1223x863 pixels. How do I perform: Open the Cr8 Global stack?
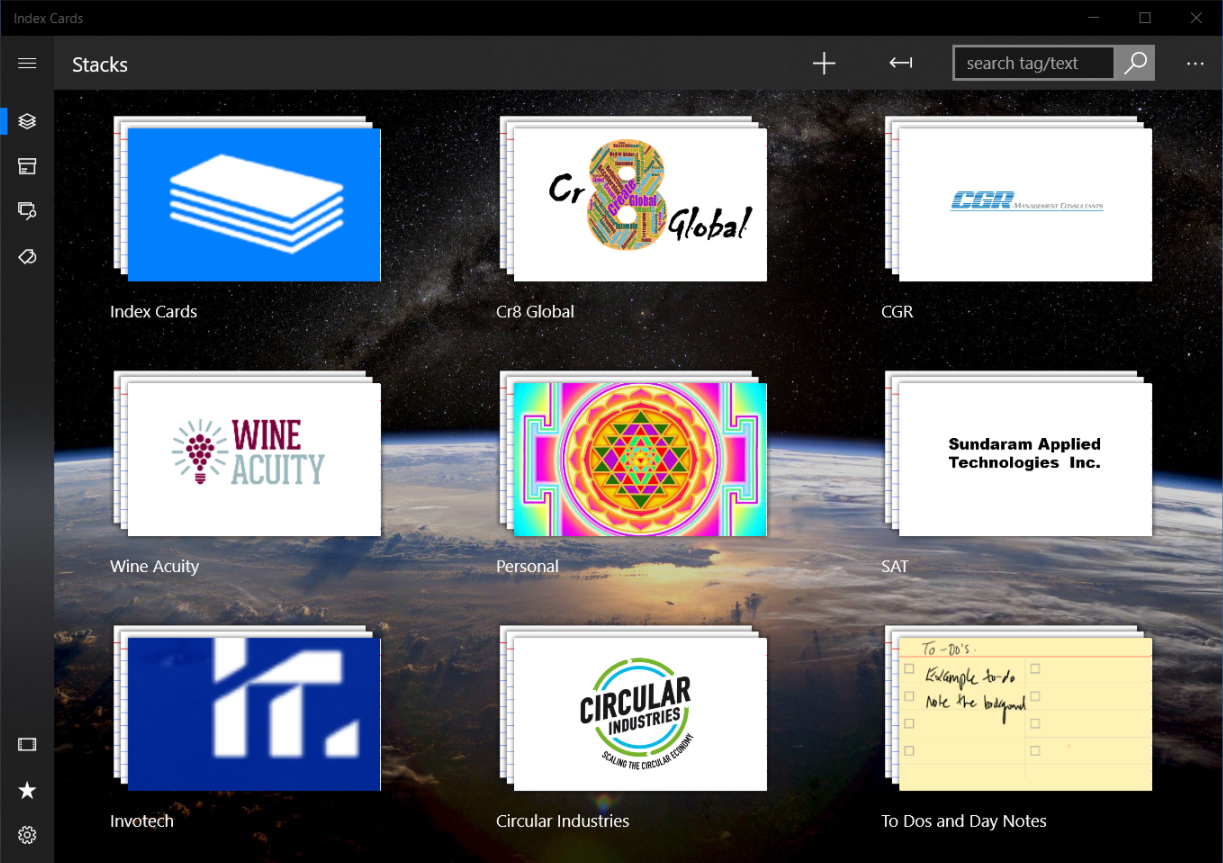pos(638,203)
